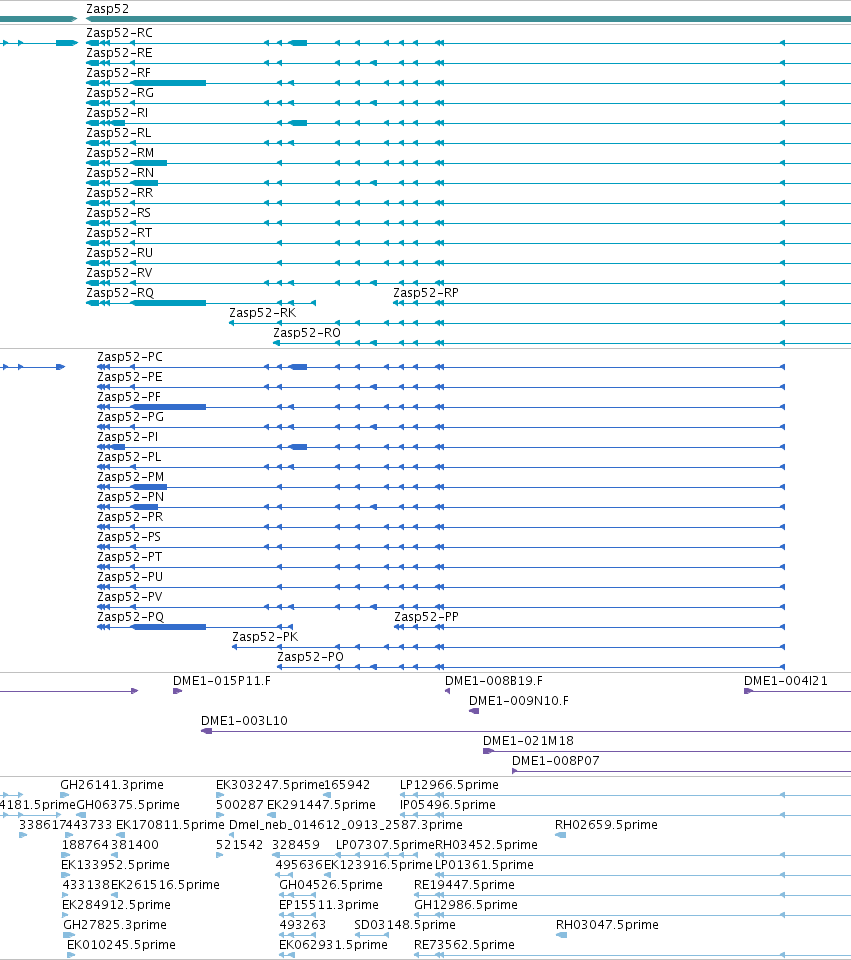The width and height of the screenshot is (851, 960).
Task: Click the Zasp52-PI protein label
Action: coord(128,437)
